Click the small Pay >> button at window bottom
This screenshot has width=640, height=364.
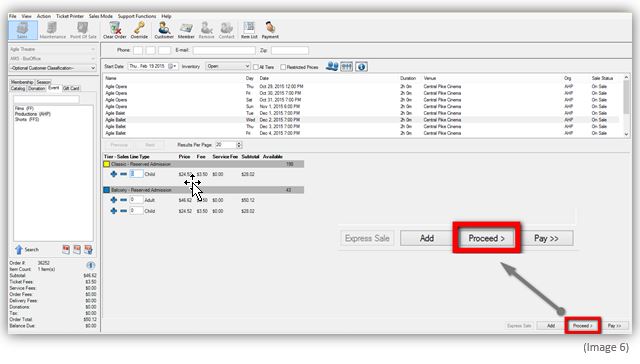coord(614,326)
